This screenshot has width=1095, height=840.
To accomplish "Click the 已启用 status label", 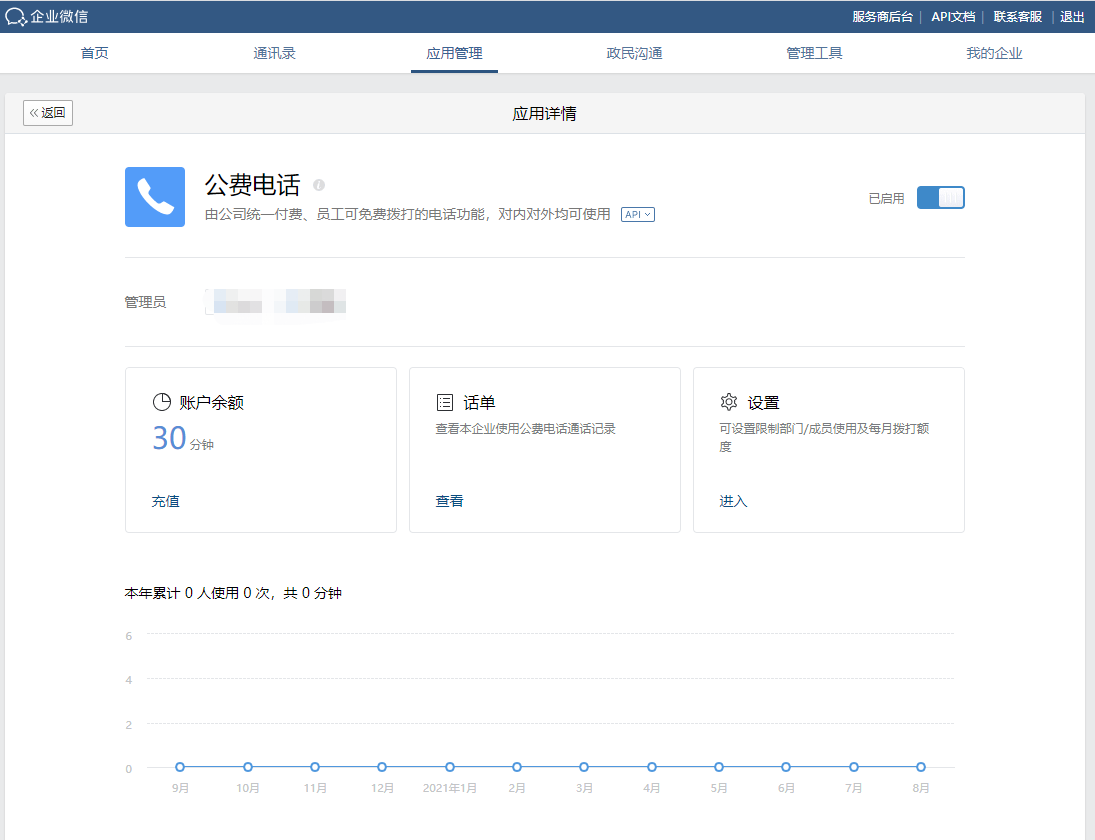I will [x=886, y=198].
